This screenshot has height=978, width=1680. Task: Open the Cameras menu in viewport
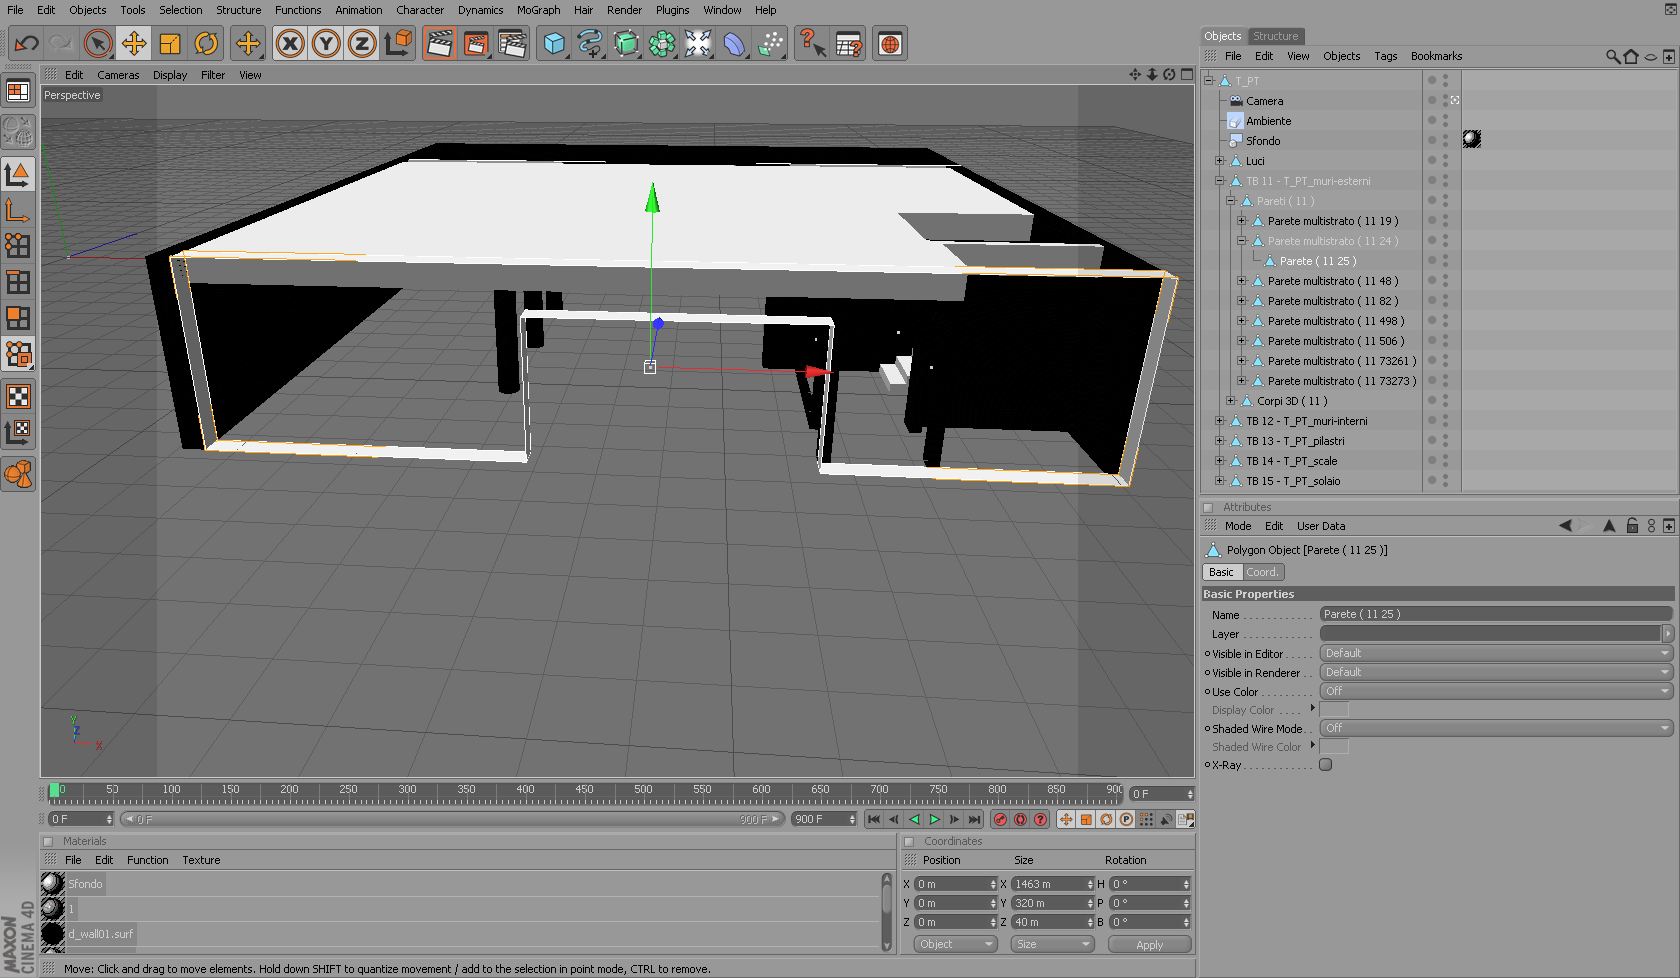tap(118, 75)
